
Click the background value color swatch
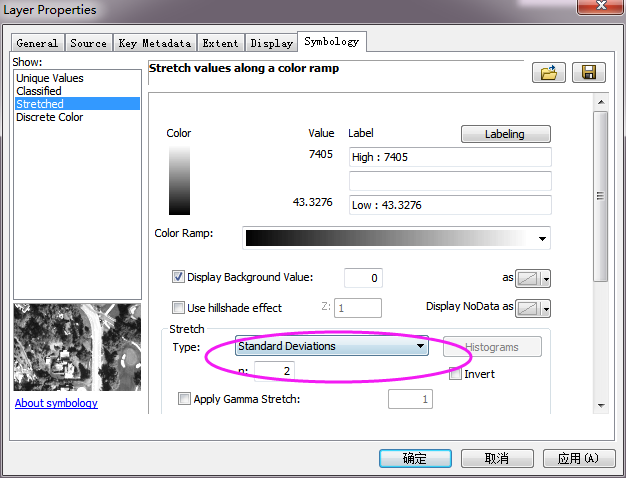click(528, 279)
